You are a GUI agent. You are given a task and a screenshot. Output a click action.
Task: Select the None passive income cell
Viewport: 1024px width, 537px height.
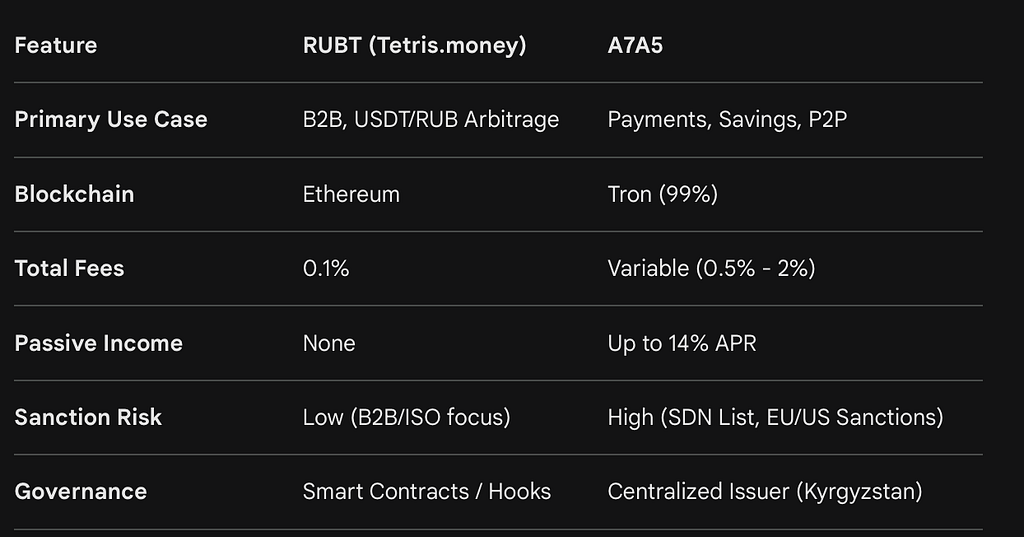pyautogui.click(x=328, y=343)
